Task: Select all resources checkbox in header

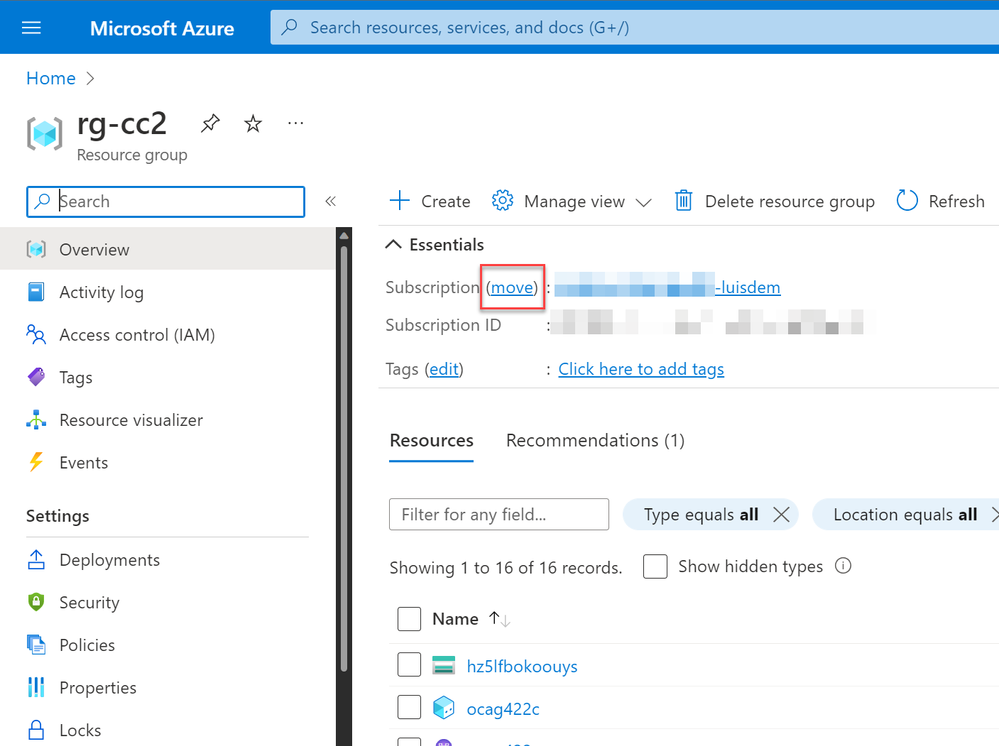Action: pyautogui.click(x=409, y=619)
